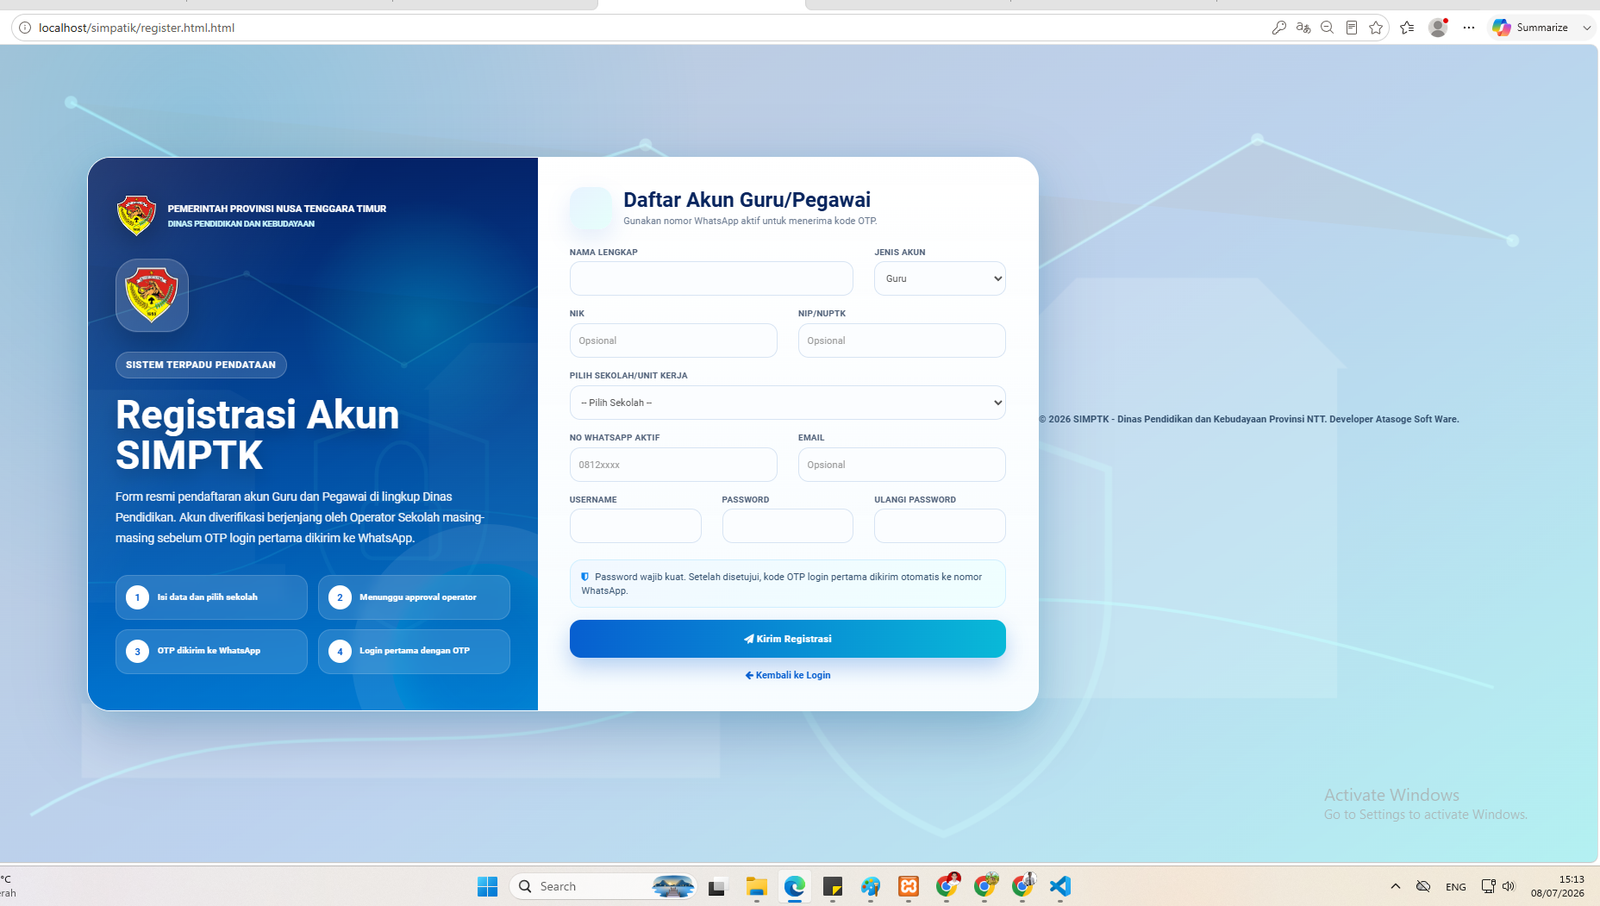Click step 2 Menunggu approval operator

(414, 597)
